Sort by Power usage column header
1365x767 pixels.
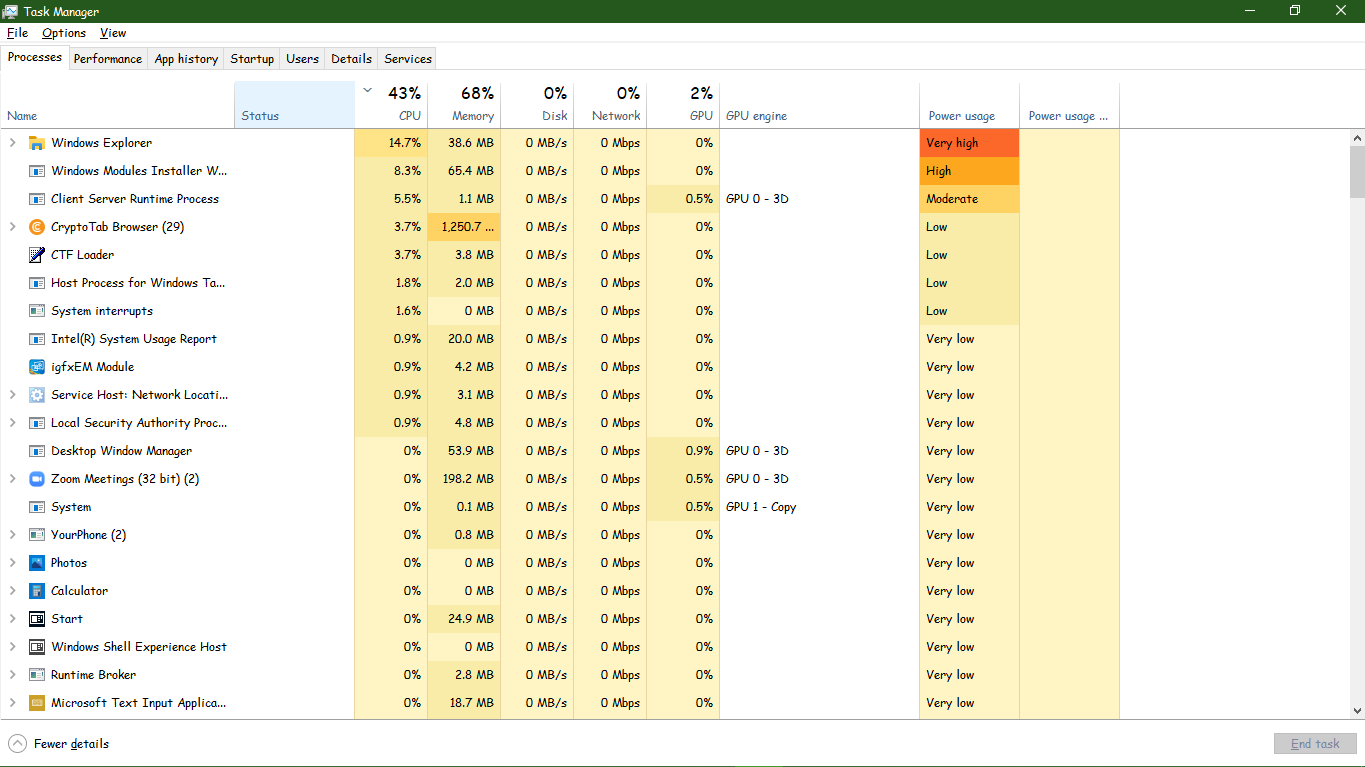coord(969,105)
